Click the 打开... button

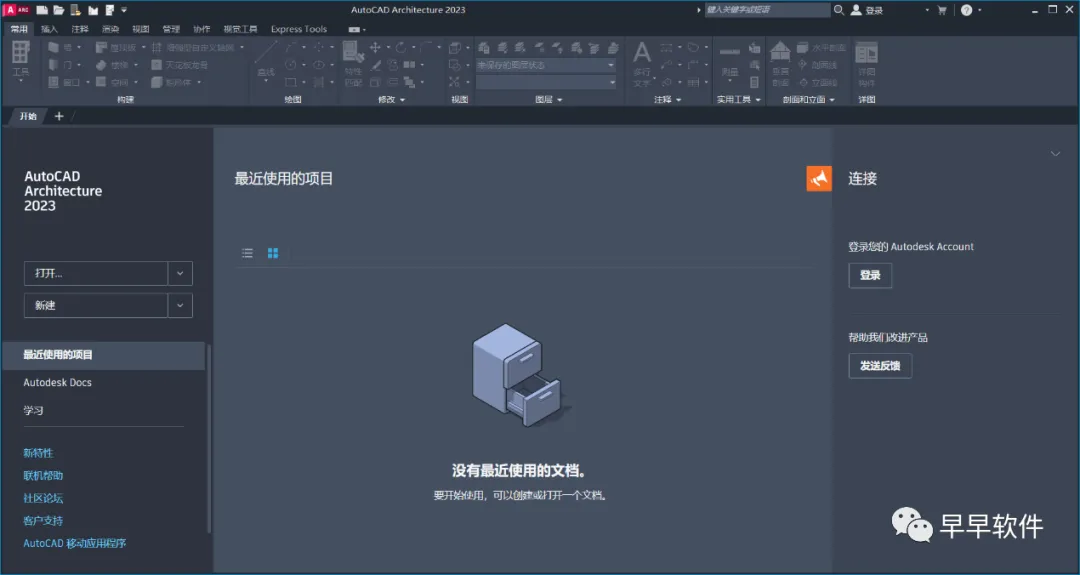[96, 273]
